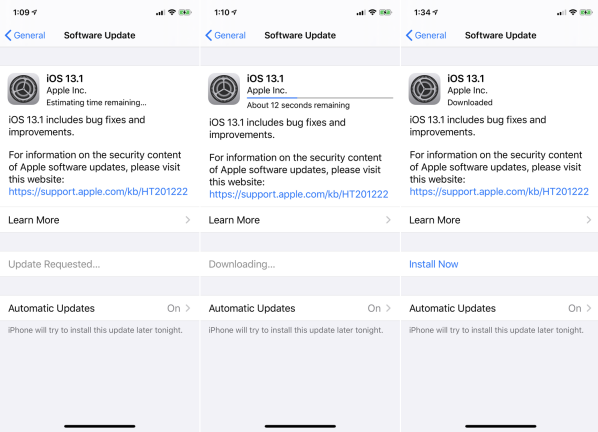Tap iOS 13.1 gear icon in 1:34 downloaded screen
The height and width of the screenshot is (432, 598).
424,89
